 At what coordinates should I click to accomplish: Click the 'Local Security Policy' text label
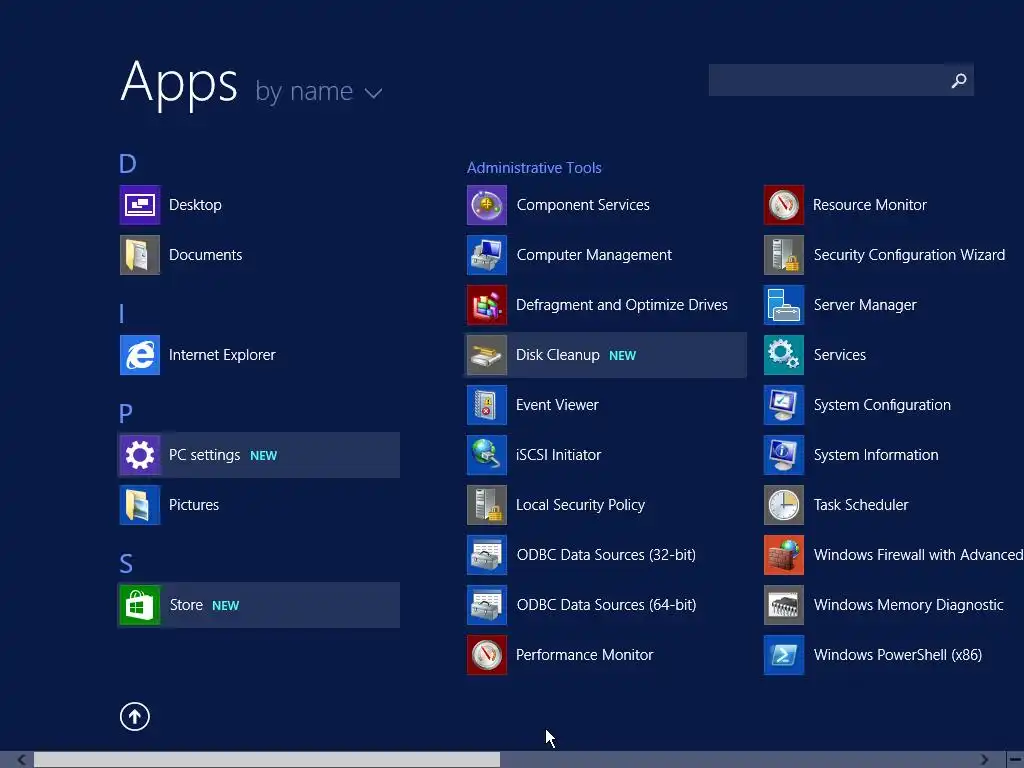coord(580,505)
